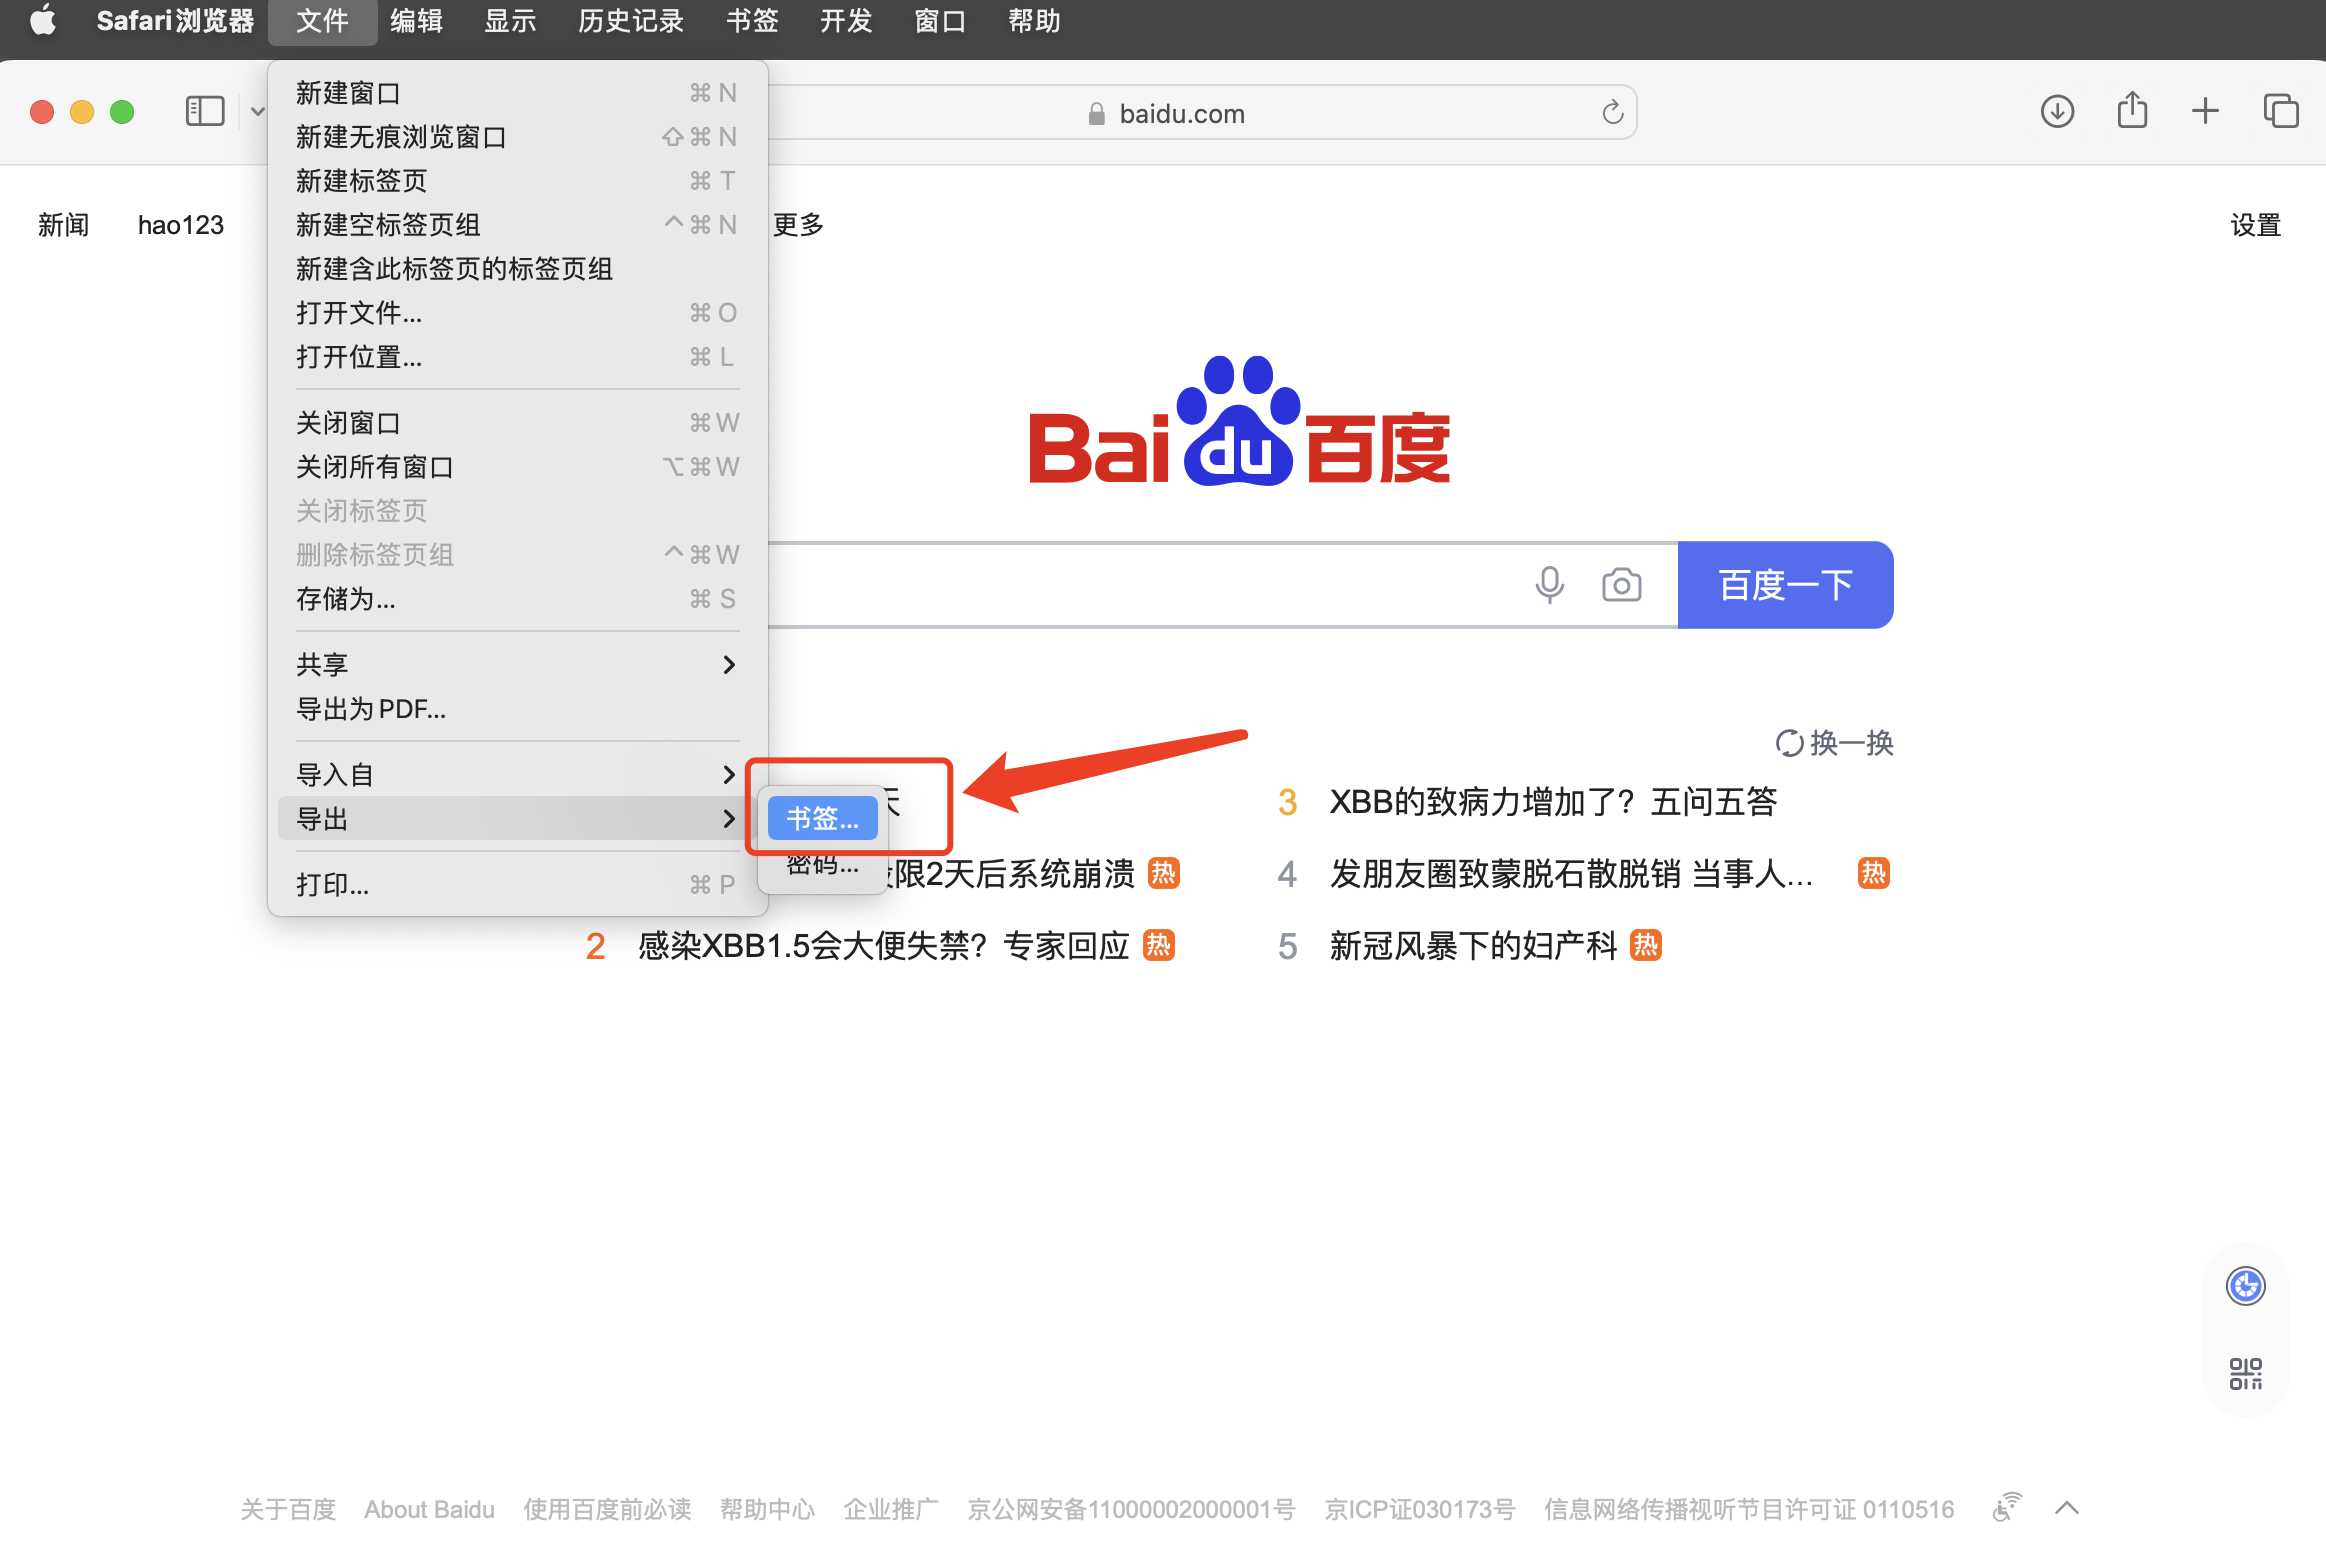Choose 新建含此标签页的标签页组
This screenshot has height=1546, width=2326.
518,269
